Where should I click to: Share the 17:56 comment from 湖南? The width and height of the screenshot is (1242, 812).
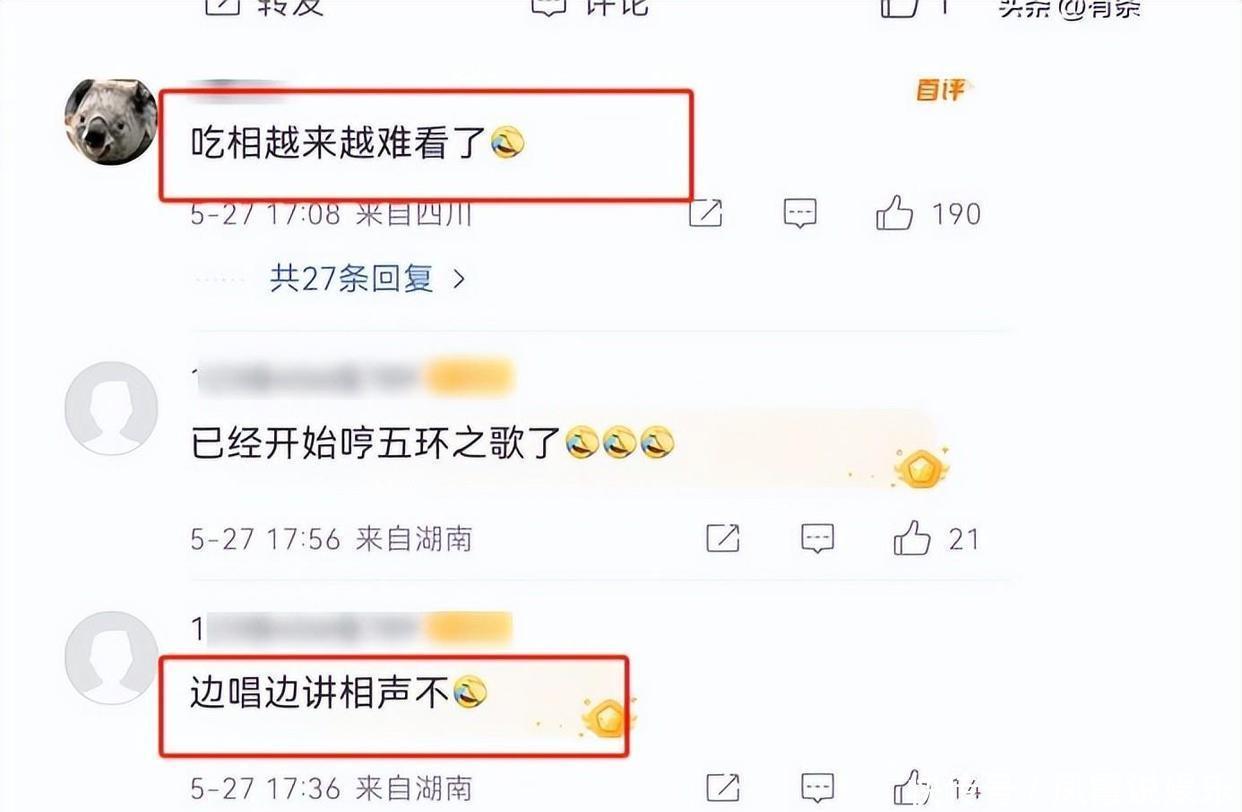pyautogui.click(x=722, y=539)
